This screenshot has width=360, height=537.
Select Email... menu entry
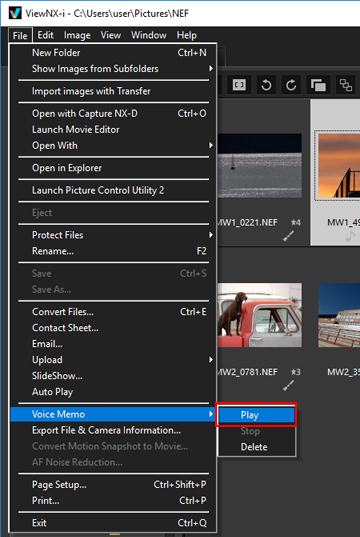click(x=113, y=344)
